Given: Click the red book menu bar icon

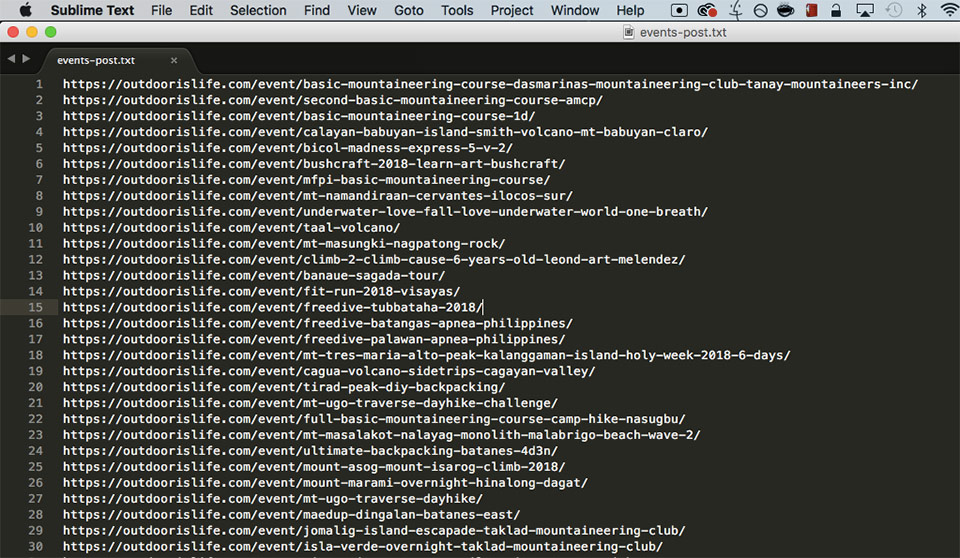Looking at the screenshot, I should pos(812,10).
